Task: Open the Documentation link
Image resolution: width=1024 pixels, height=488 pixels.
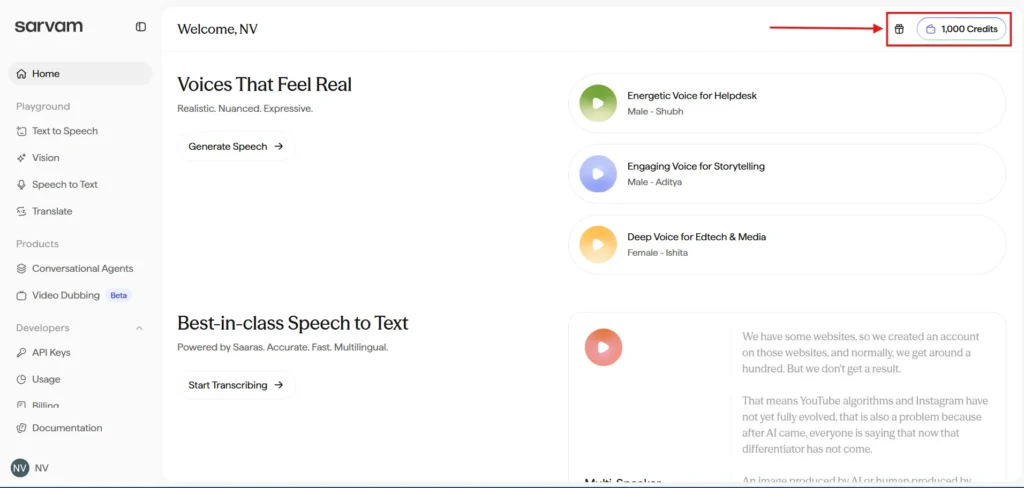Action: point(66,428)
